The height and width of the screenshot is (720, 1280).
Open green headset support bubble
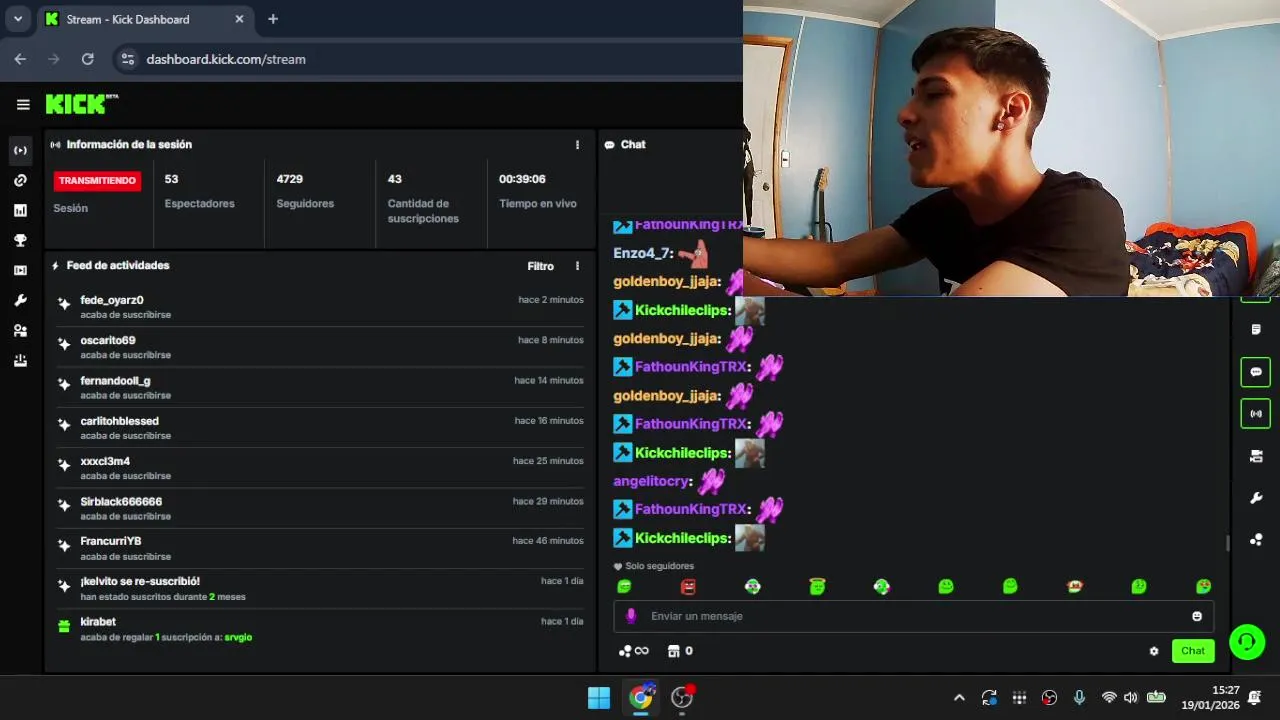(1247, 642)
